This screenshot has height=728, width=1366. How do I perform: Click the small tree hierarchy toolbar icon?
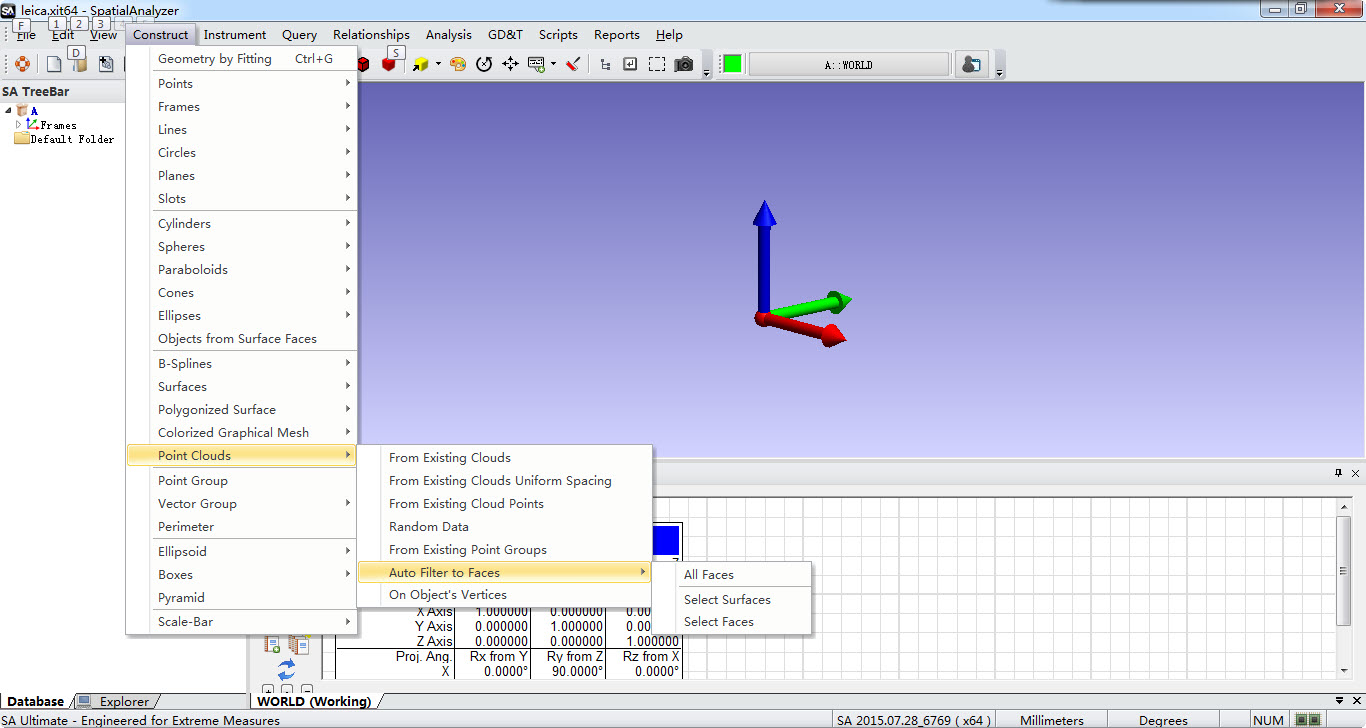(605, 65)
